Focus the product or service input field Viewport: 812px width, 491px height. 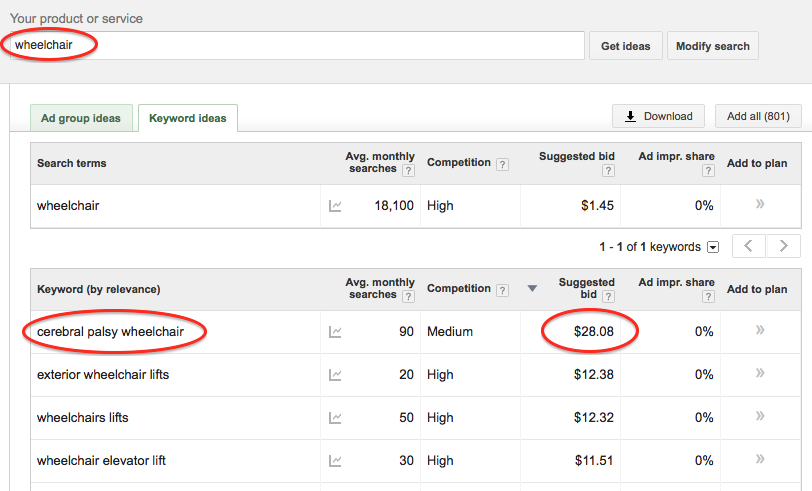pyautogui.click(x=300, y=46)
